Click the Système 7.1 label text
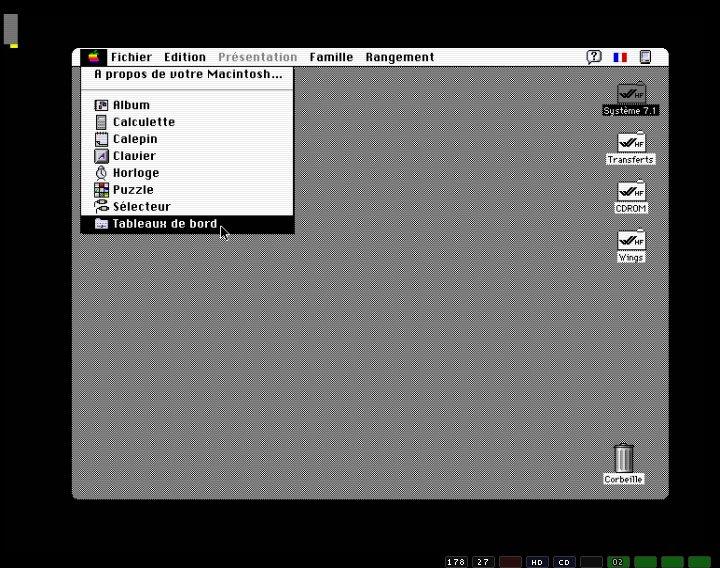This screenshot has width=720, height=568. click(x=630, y=111)
